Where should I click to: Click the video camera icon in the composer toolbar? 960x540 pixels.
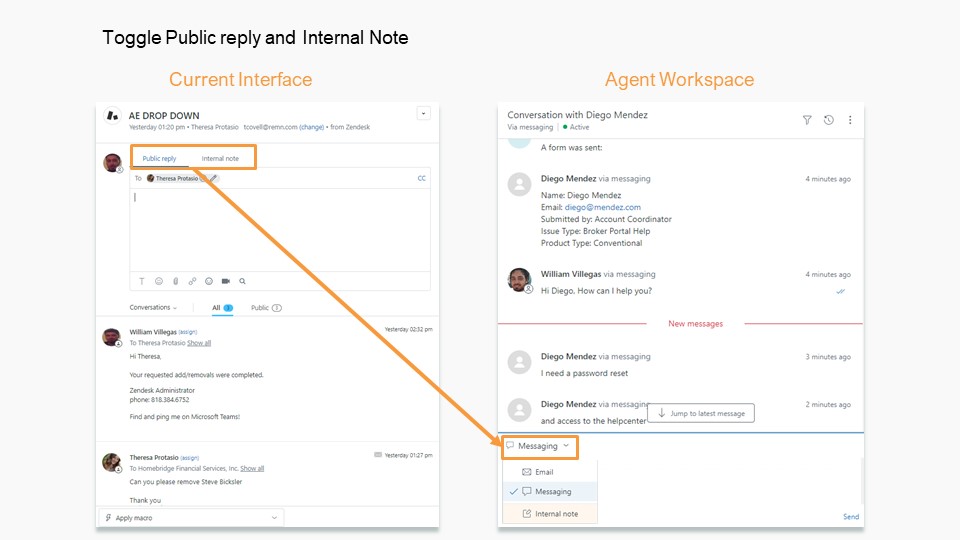(x=225, y=281)
